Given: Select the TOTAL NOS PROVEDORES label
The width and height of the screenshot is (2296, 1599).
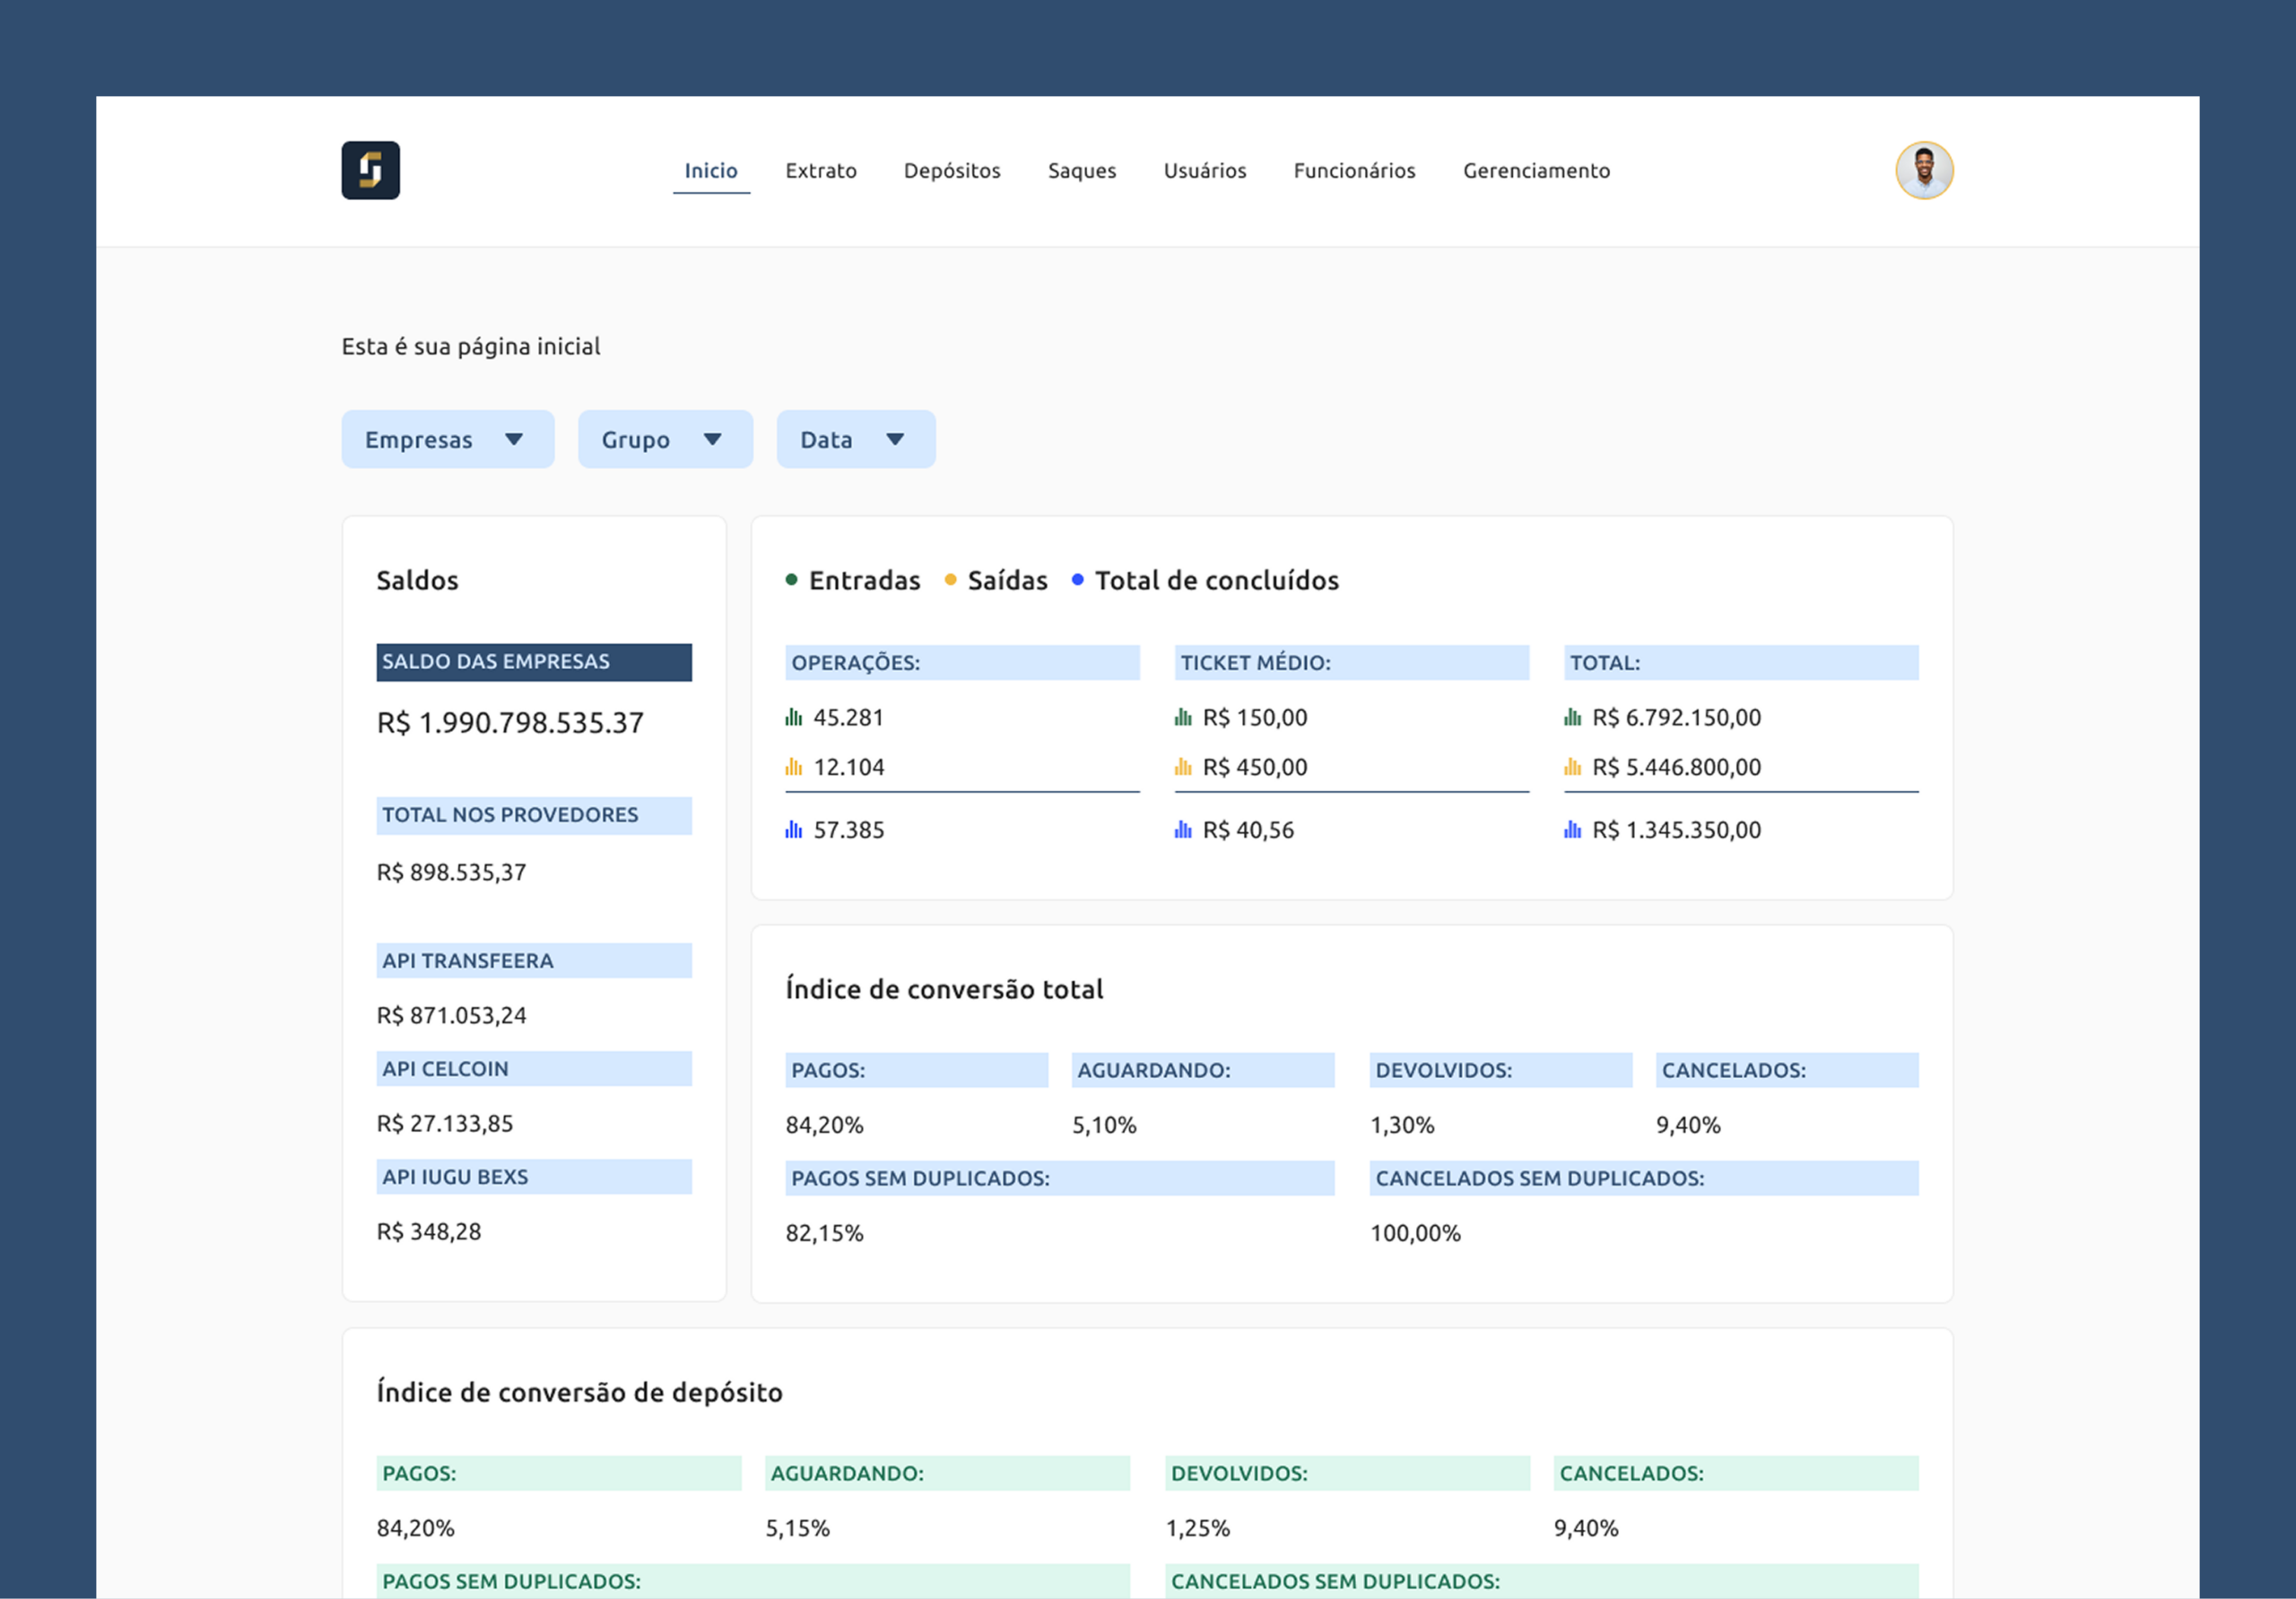Looking at the screenshot, I should point(534,815).
